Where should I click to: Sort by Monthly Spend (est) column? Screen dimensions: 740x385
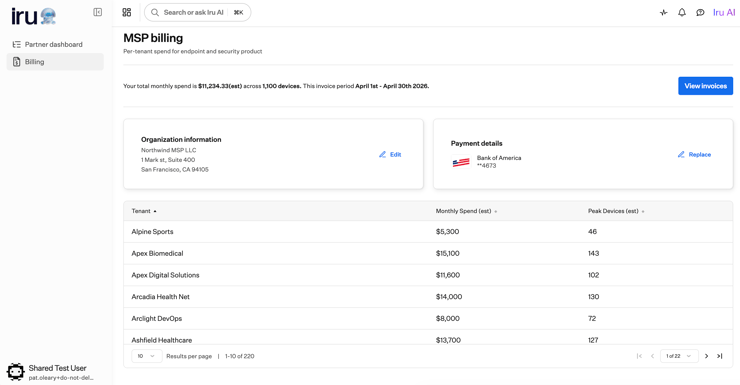tap(466, 211)
